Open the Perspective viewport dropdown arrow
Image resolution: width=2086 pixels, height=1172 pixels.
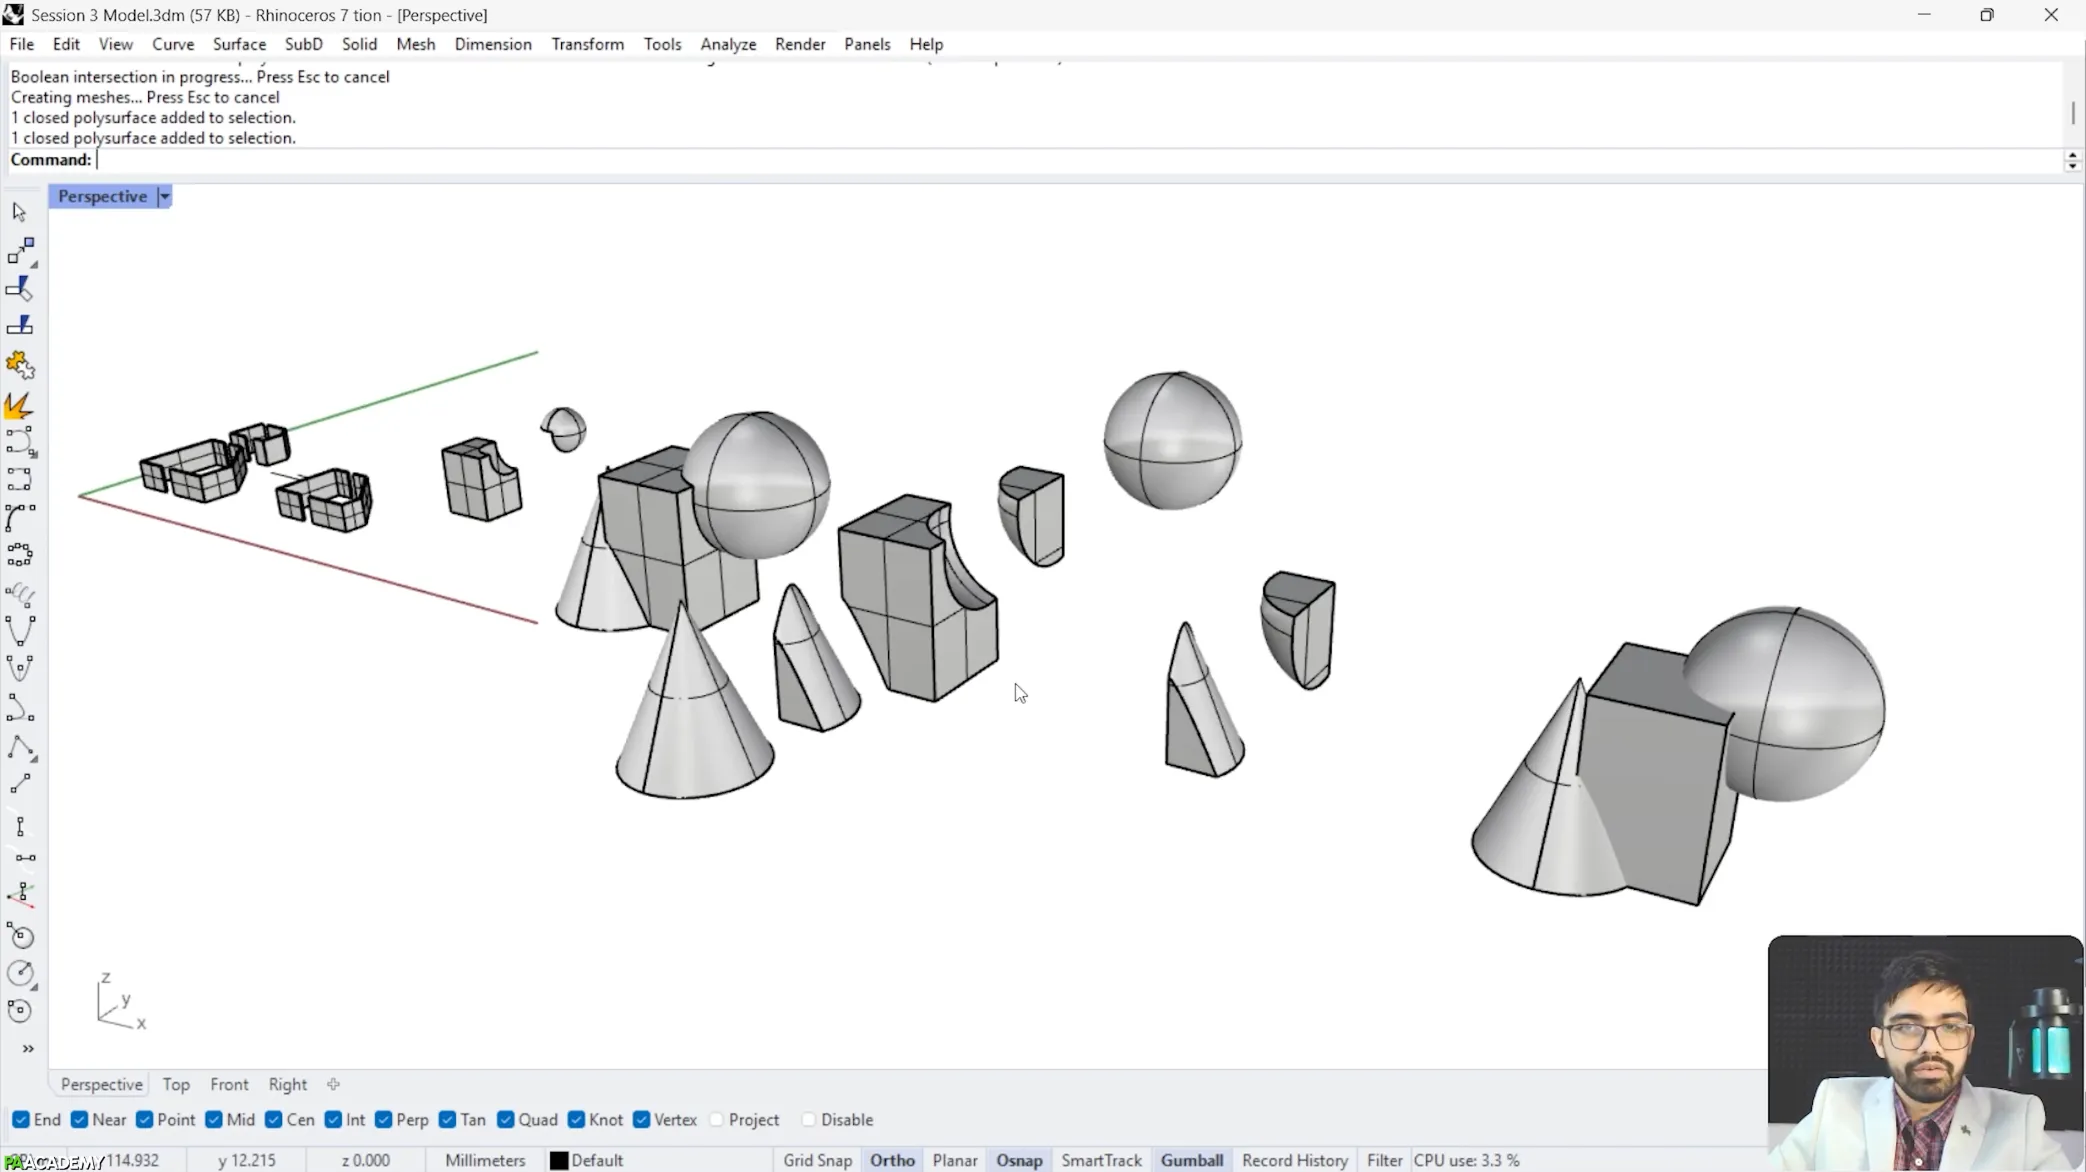[x=164, y=196]
